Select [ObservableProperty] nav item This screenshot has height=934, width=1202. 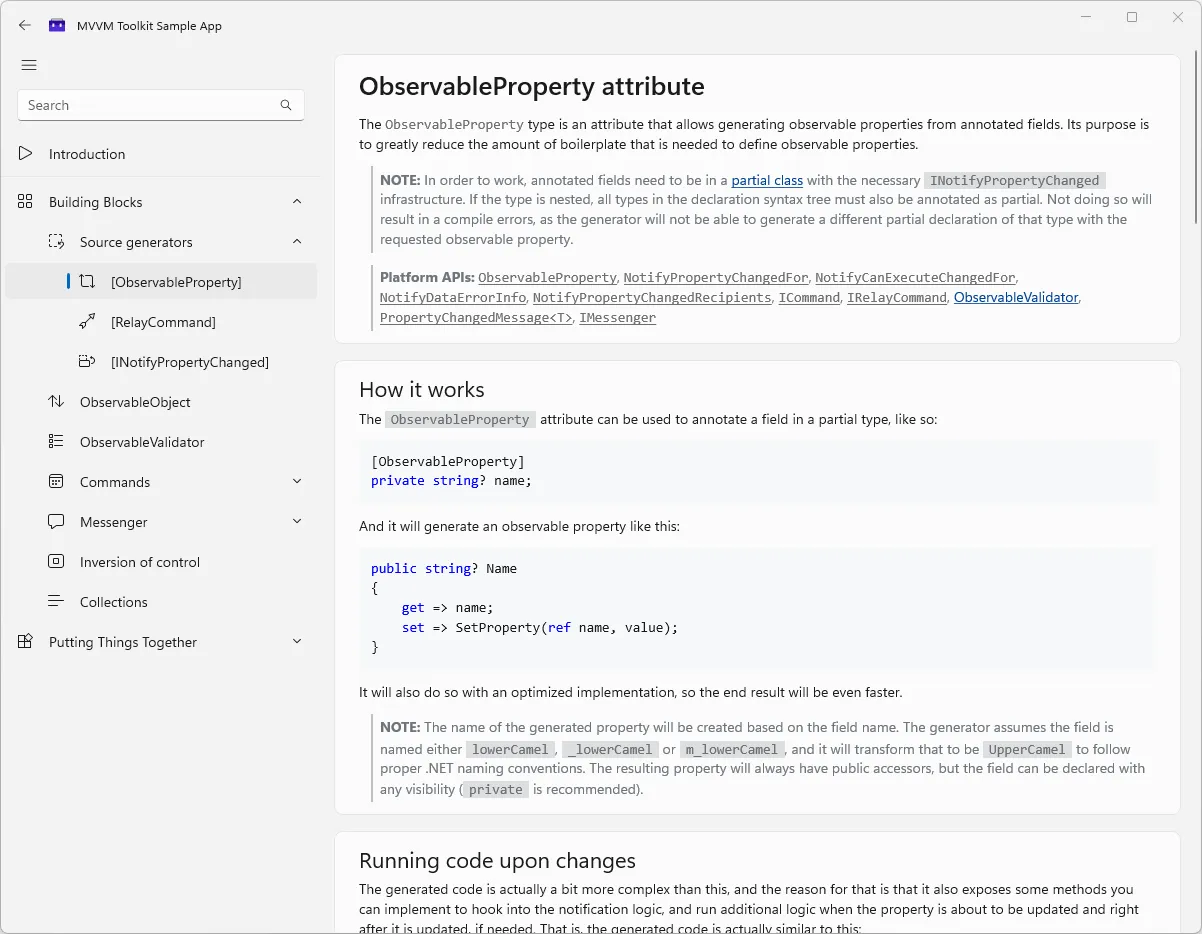[161, 282]
